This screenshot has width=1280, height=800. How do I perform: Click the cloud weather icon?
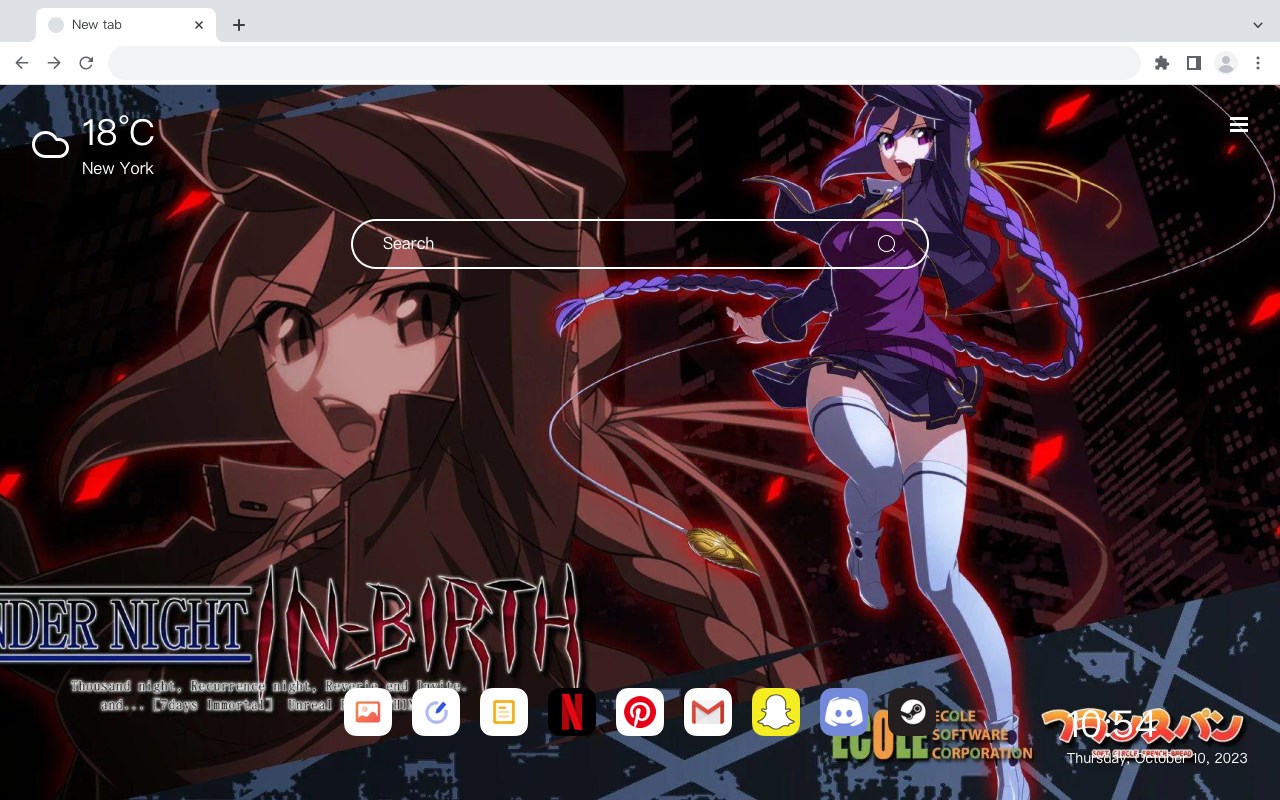click(50, 145)
